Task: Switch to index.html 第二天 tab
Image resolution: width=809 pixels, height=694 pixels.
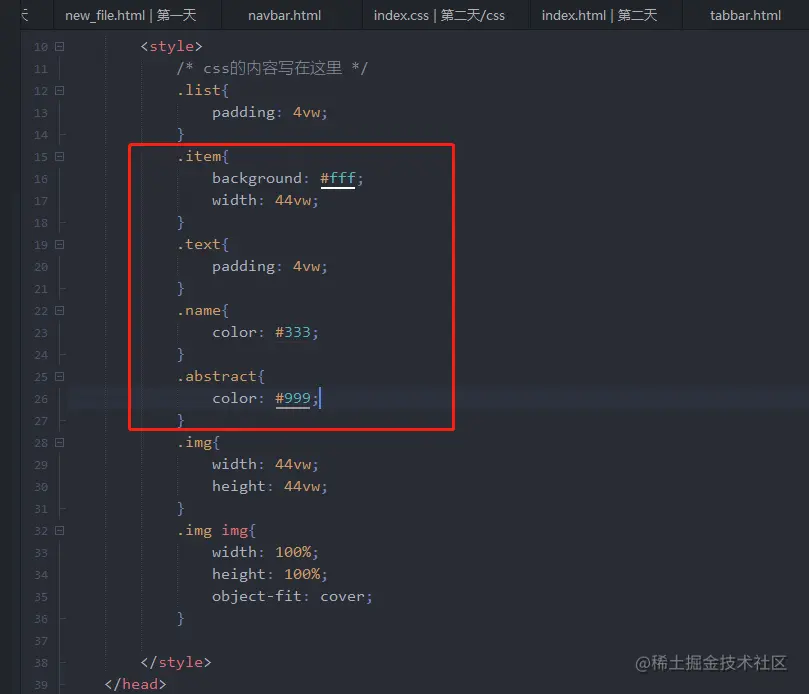Action: 599,15
